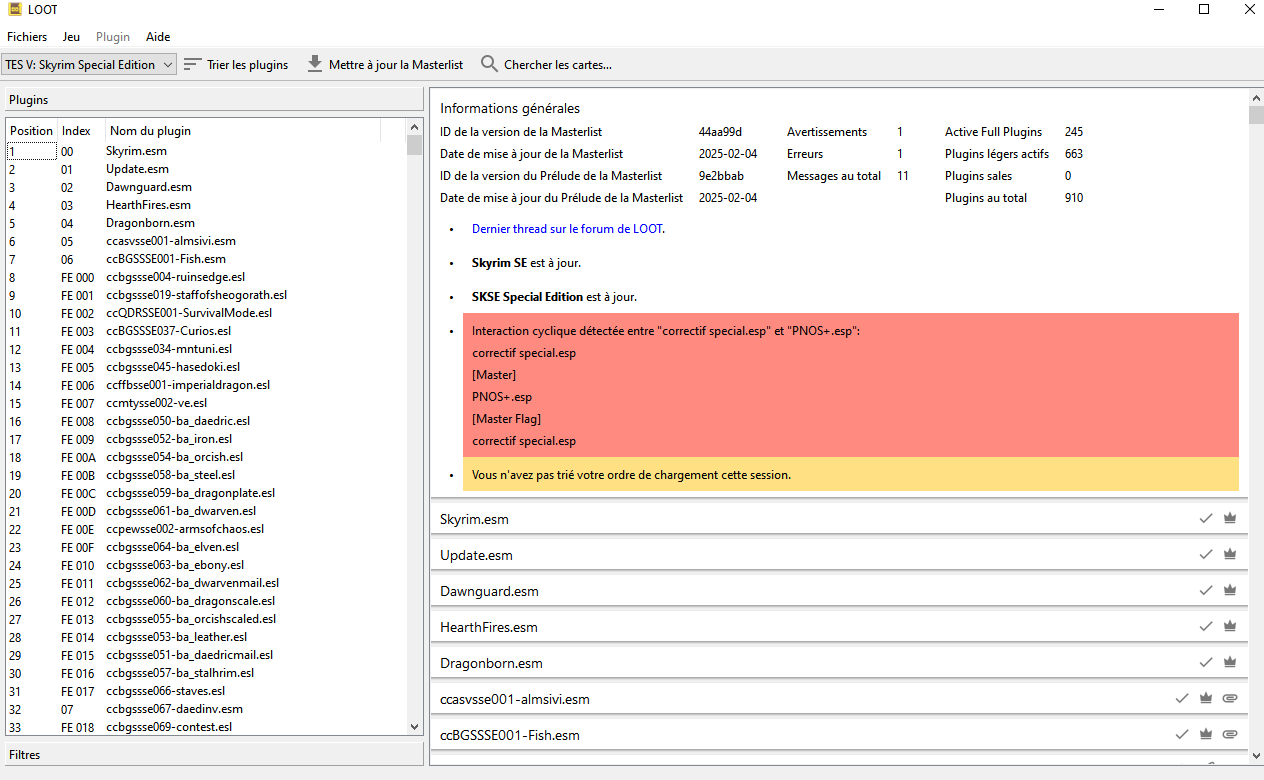Image resolution: width=1264 pixels, height=780 pixels.
Task: Open the Fichiers menu
Action: point(27,37)
